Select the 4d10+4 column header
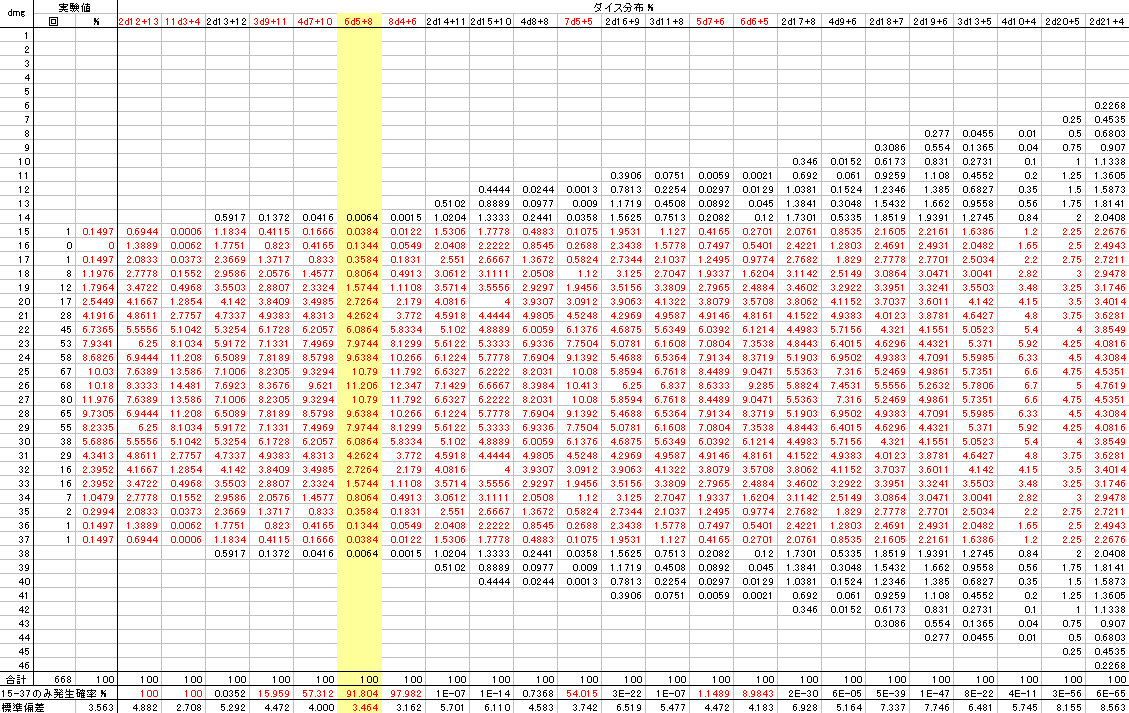The width and height of the screenshot is (1129, 713). point(1018,22)
